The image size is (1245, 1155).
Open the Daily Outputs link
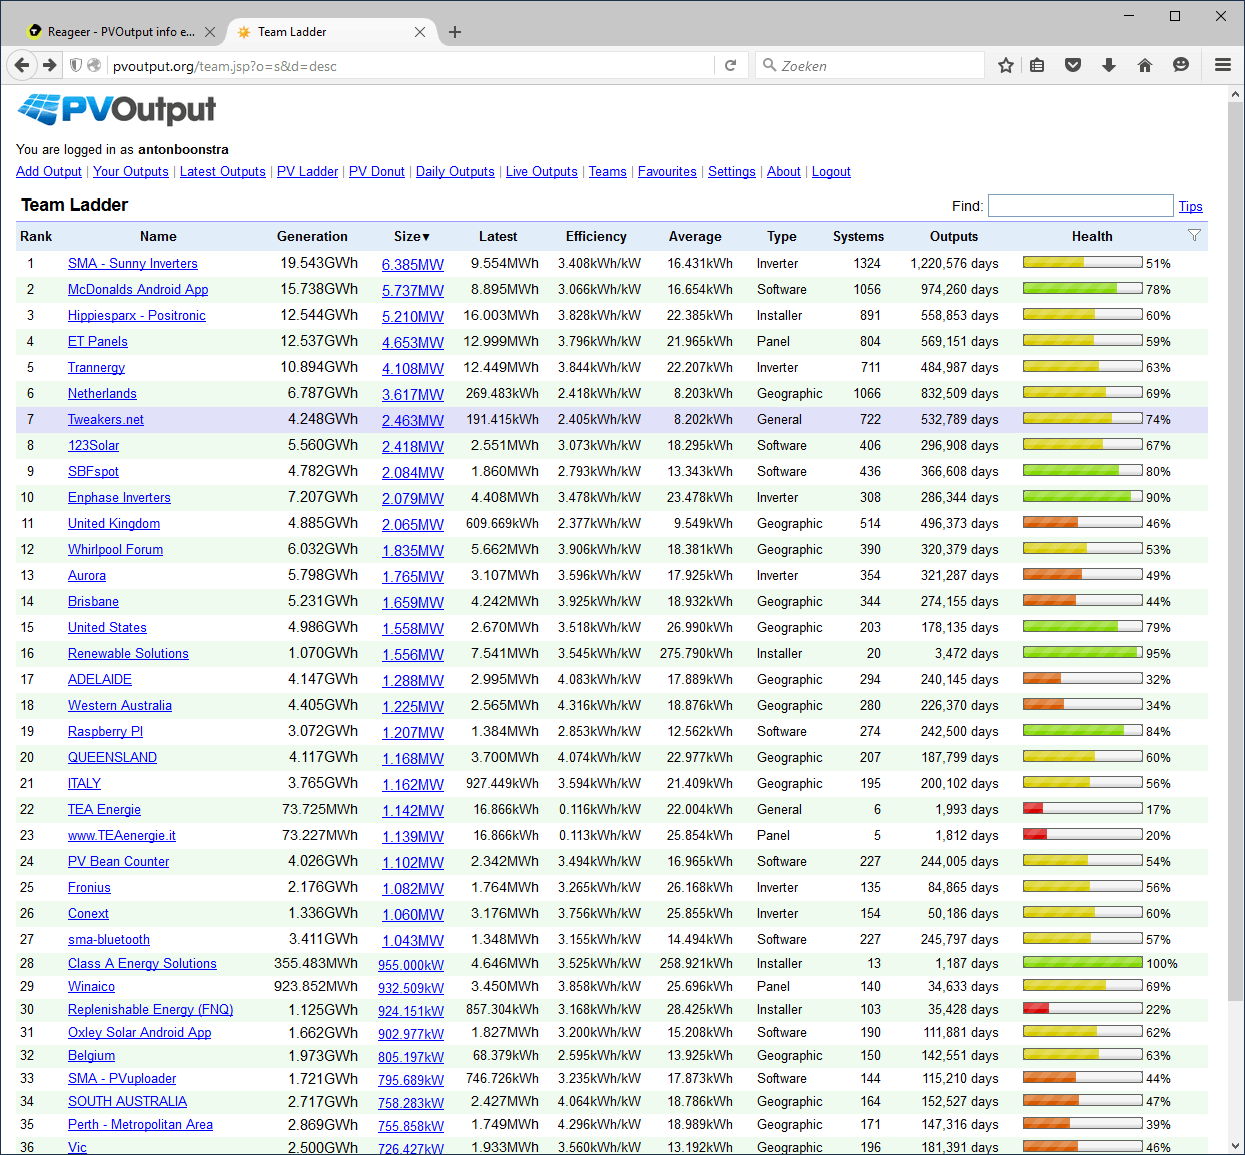point(455,172)
